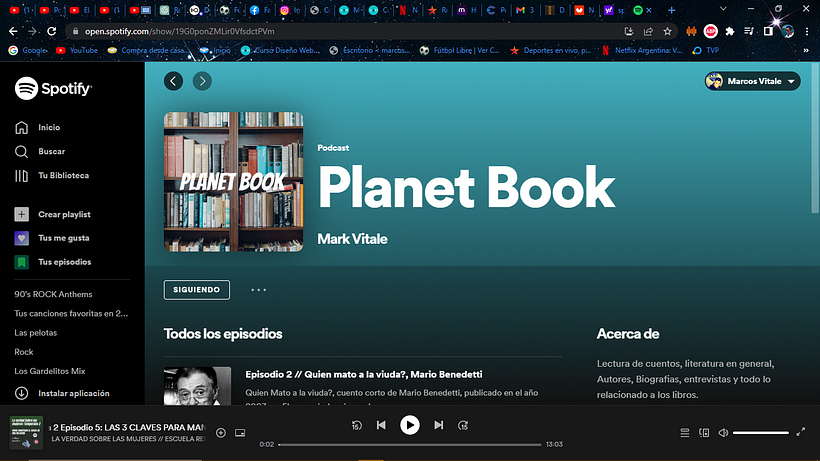Save current episode with the plus icon

(221, 433)
